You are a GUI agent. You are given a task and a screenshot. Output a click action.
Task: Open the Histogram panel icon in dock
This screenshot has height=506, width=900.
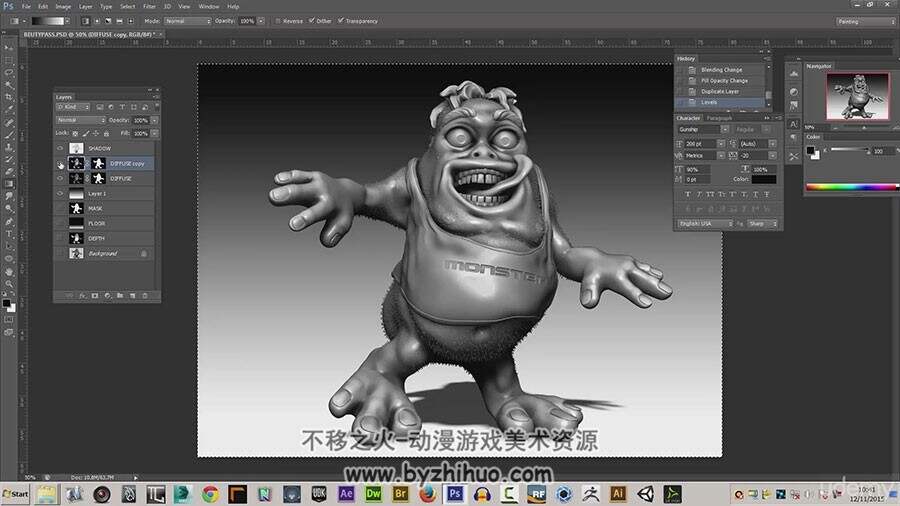tap(793, 73)
